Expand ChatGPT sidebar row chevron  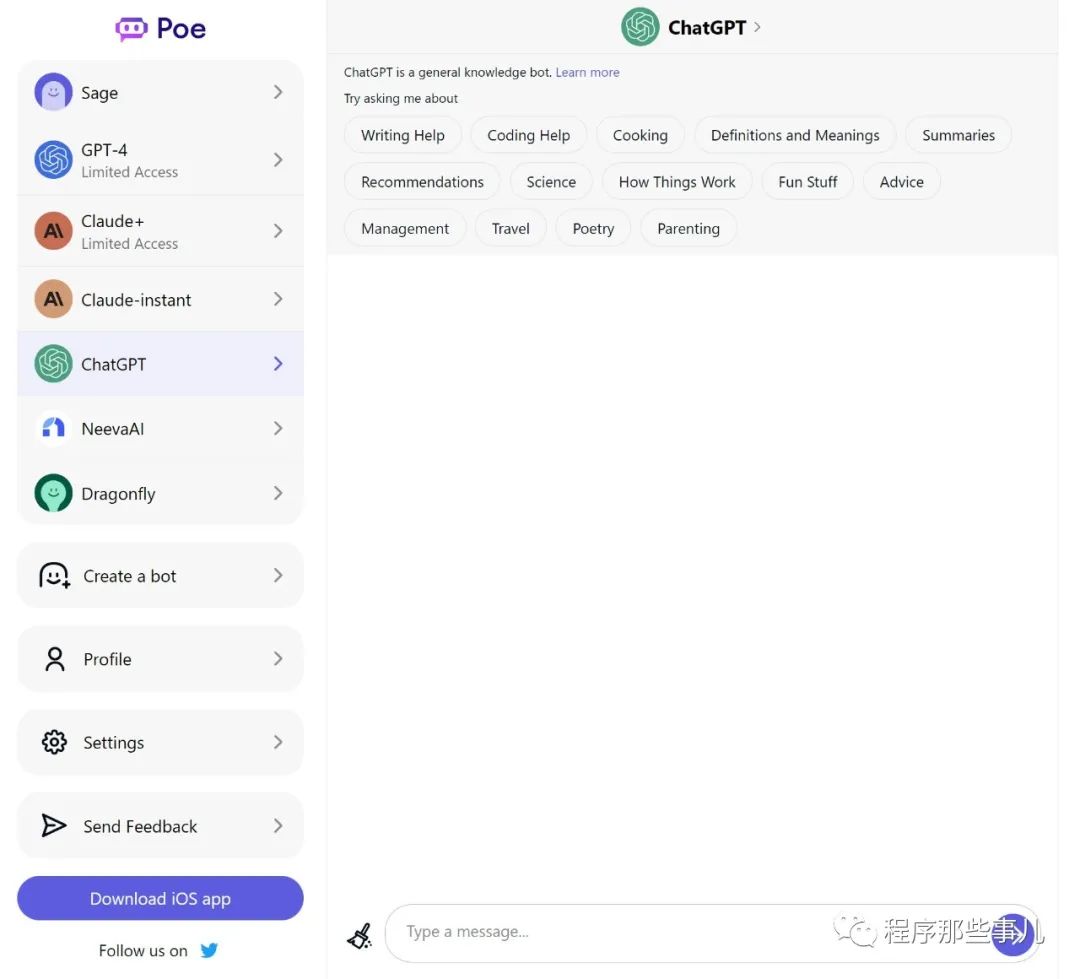pyautogui.click(x=278, y=364)
